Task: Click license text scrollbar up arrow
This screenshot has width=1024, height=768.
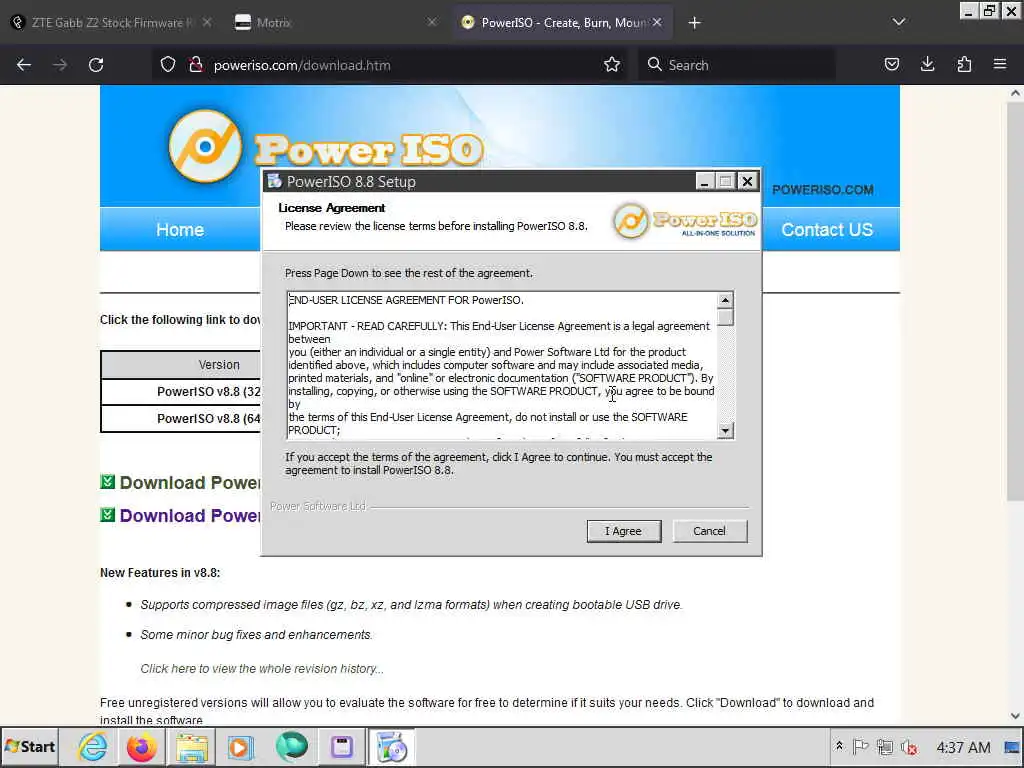Action: [725, 300]
